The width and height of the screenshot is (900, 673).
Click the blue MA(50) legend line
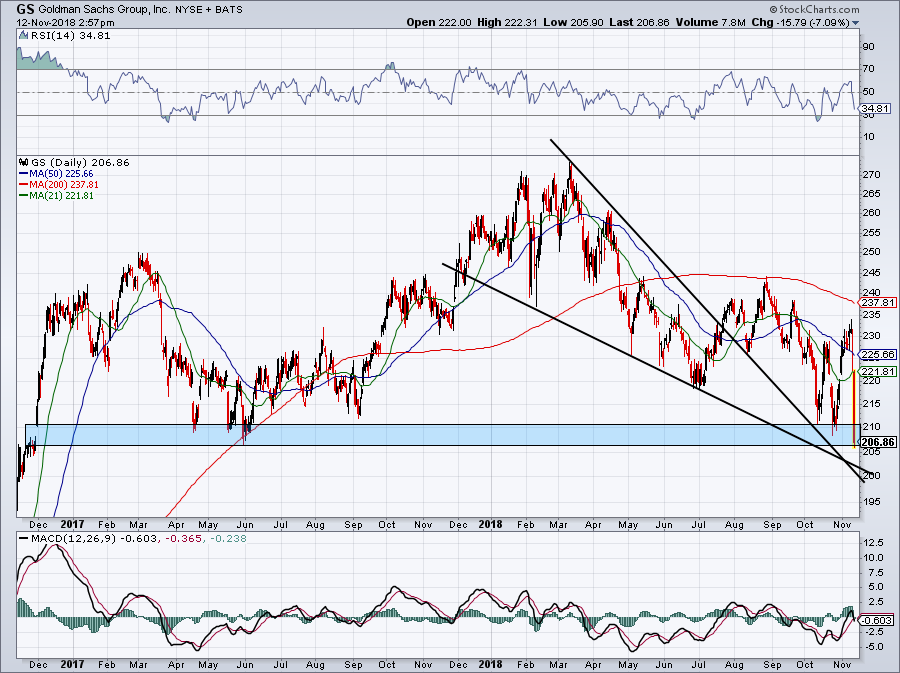point(24,173)
